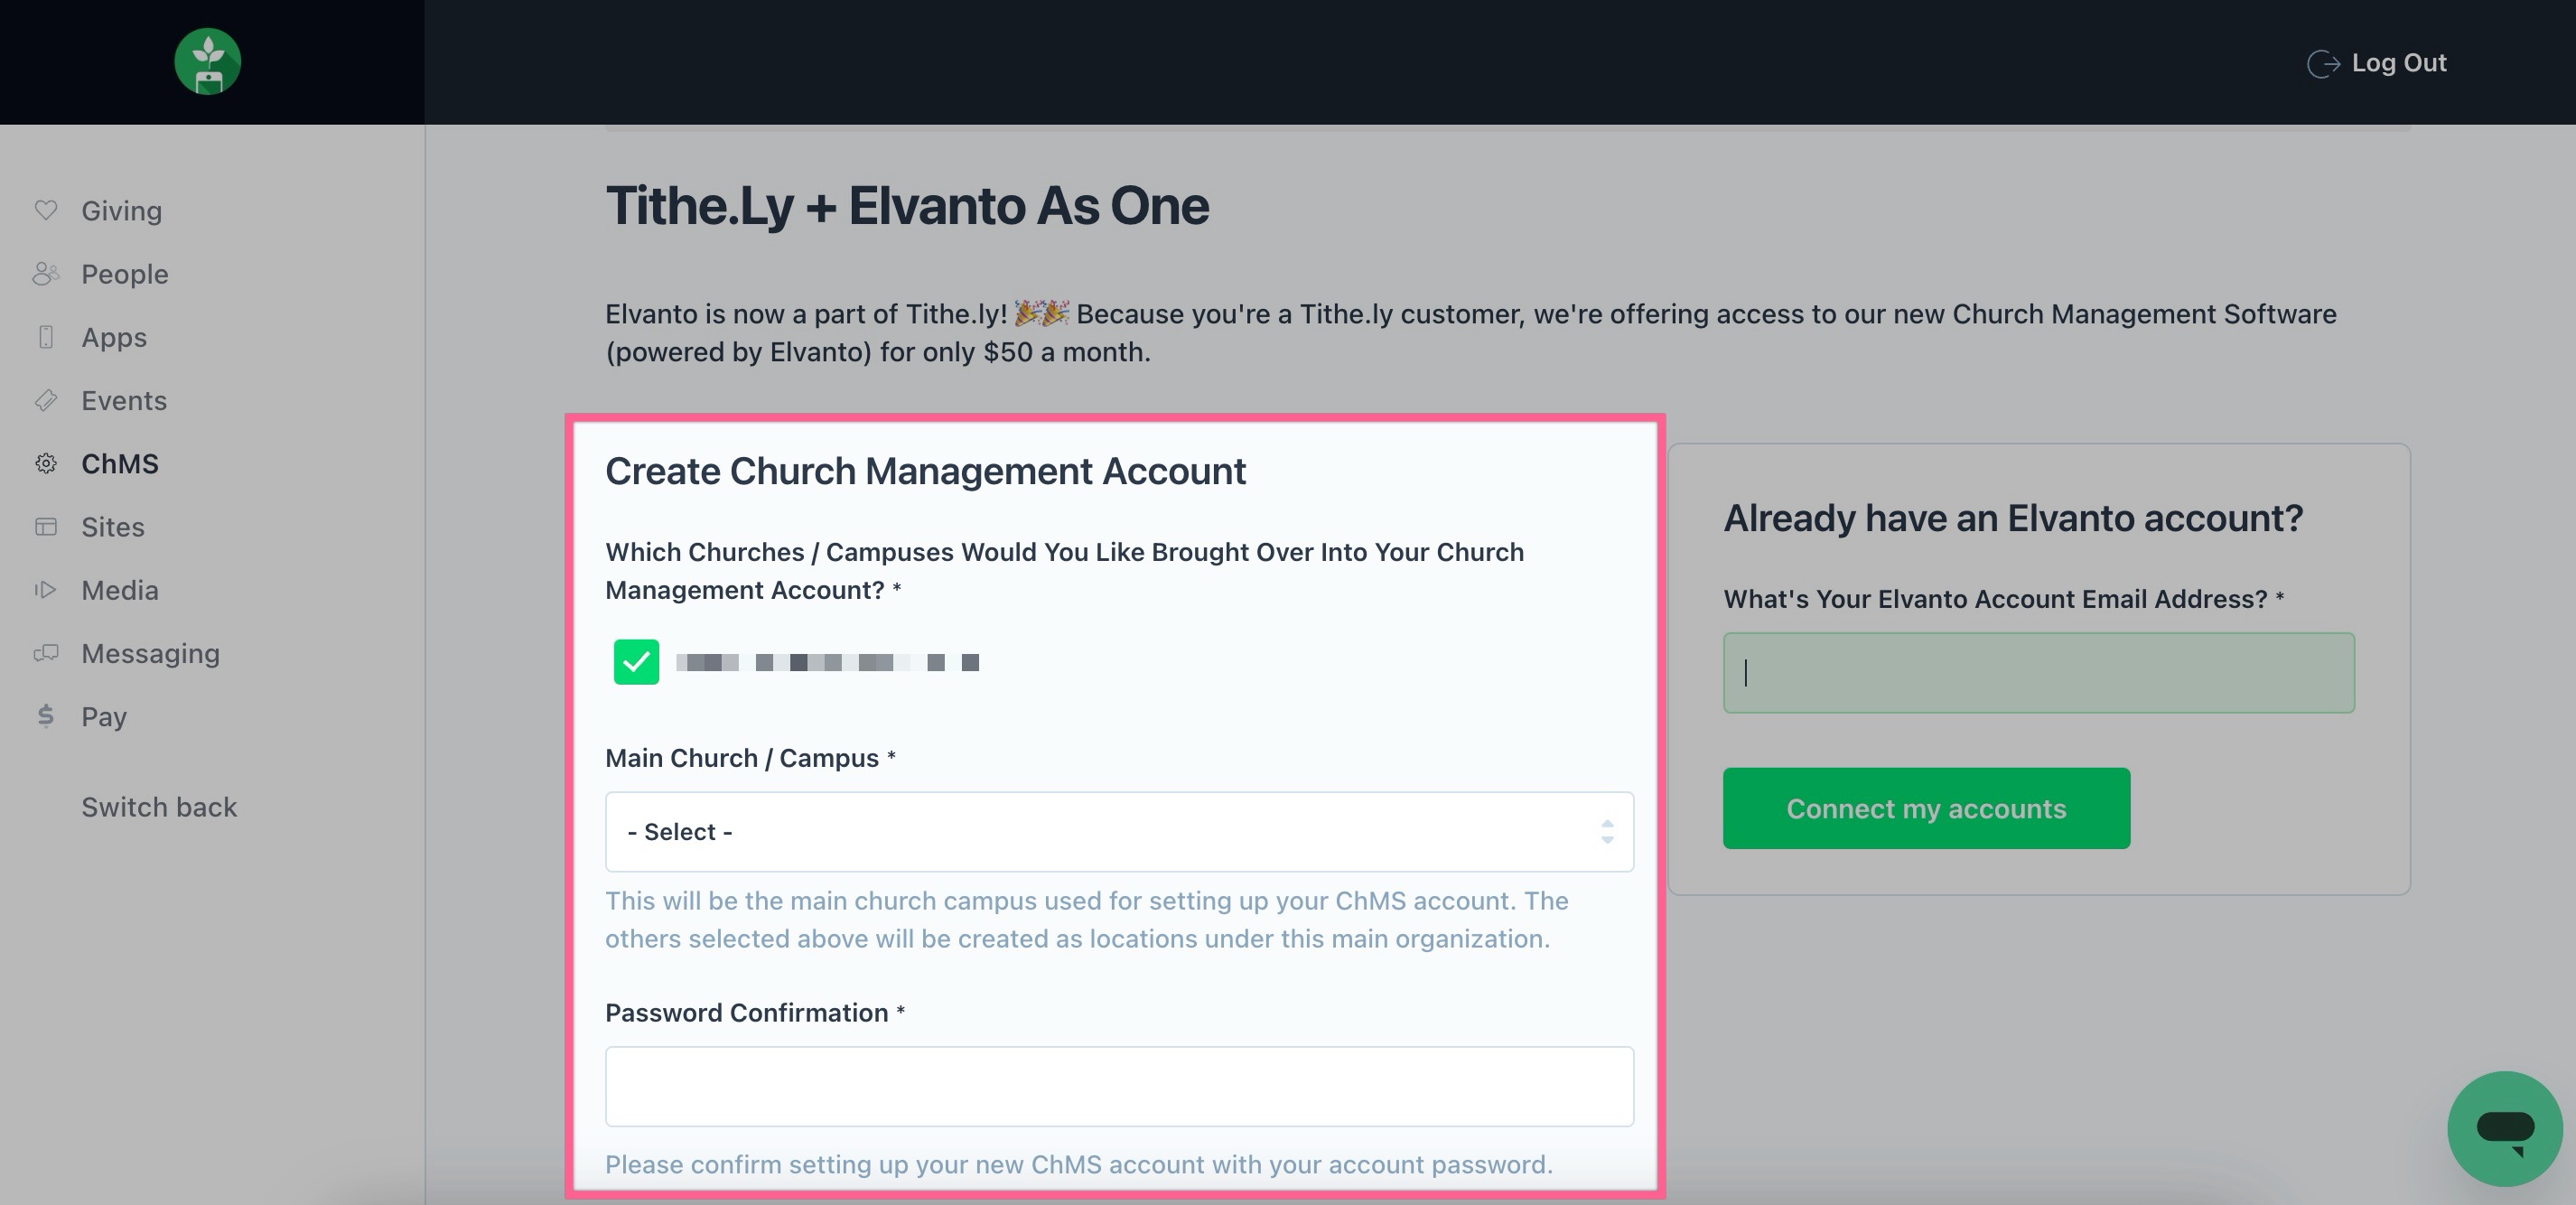Go to Media
This screenshot has height=1205, width=2576.
coord(120,590)
